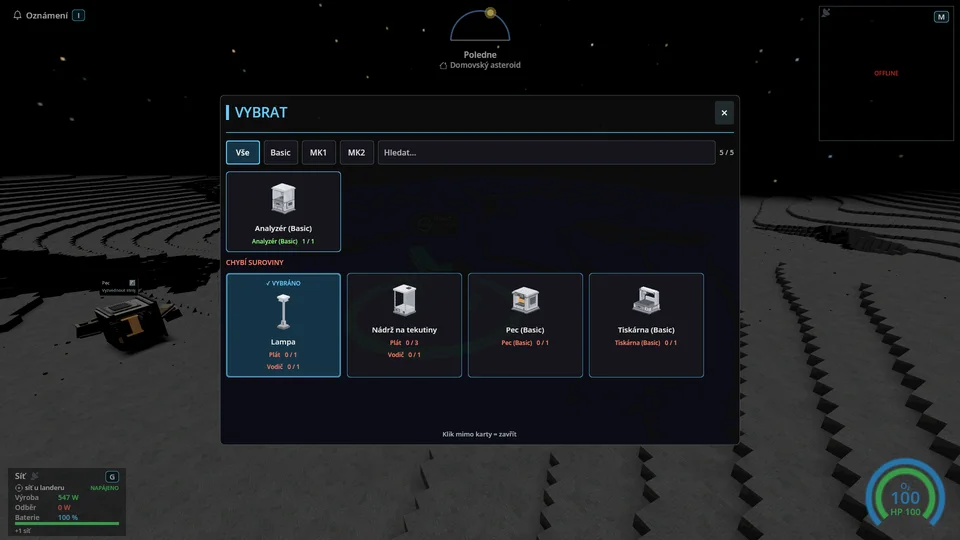960x540 pixels.
Task: Click the 'Analyzér (Basic) 1 / 1' requirement text
Action: 283,241
